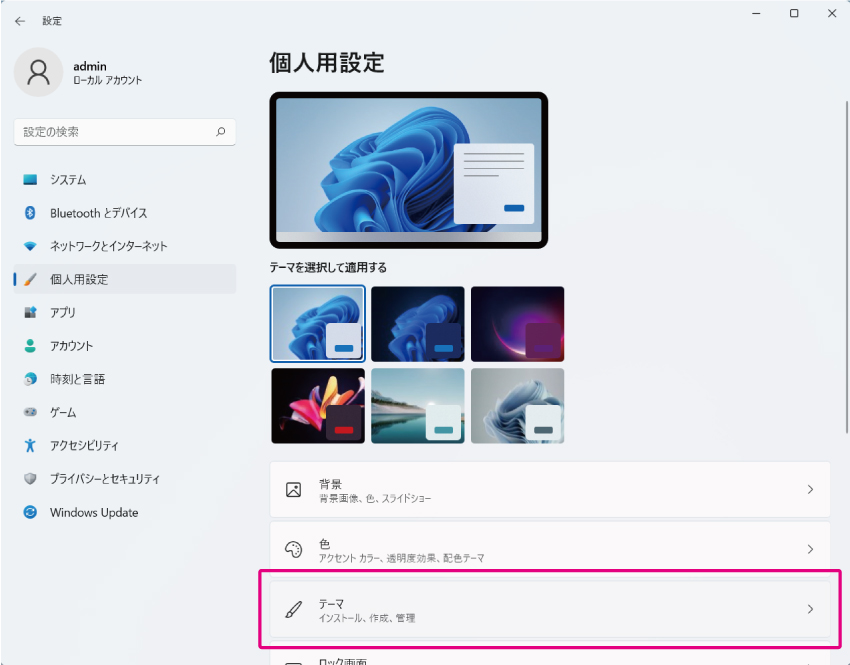Viewport: 850px width, 665px height.
Task: Open ゲーム settings category
Action: coord(125,412)
